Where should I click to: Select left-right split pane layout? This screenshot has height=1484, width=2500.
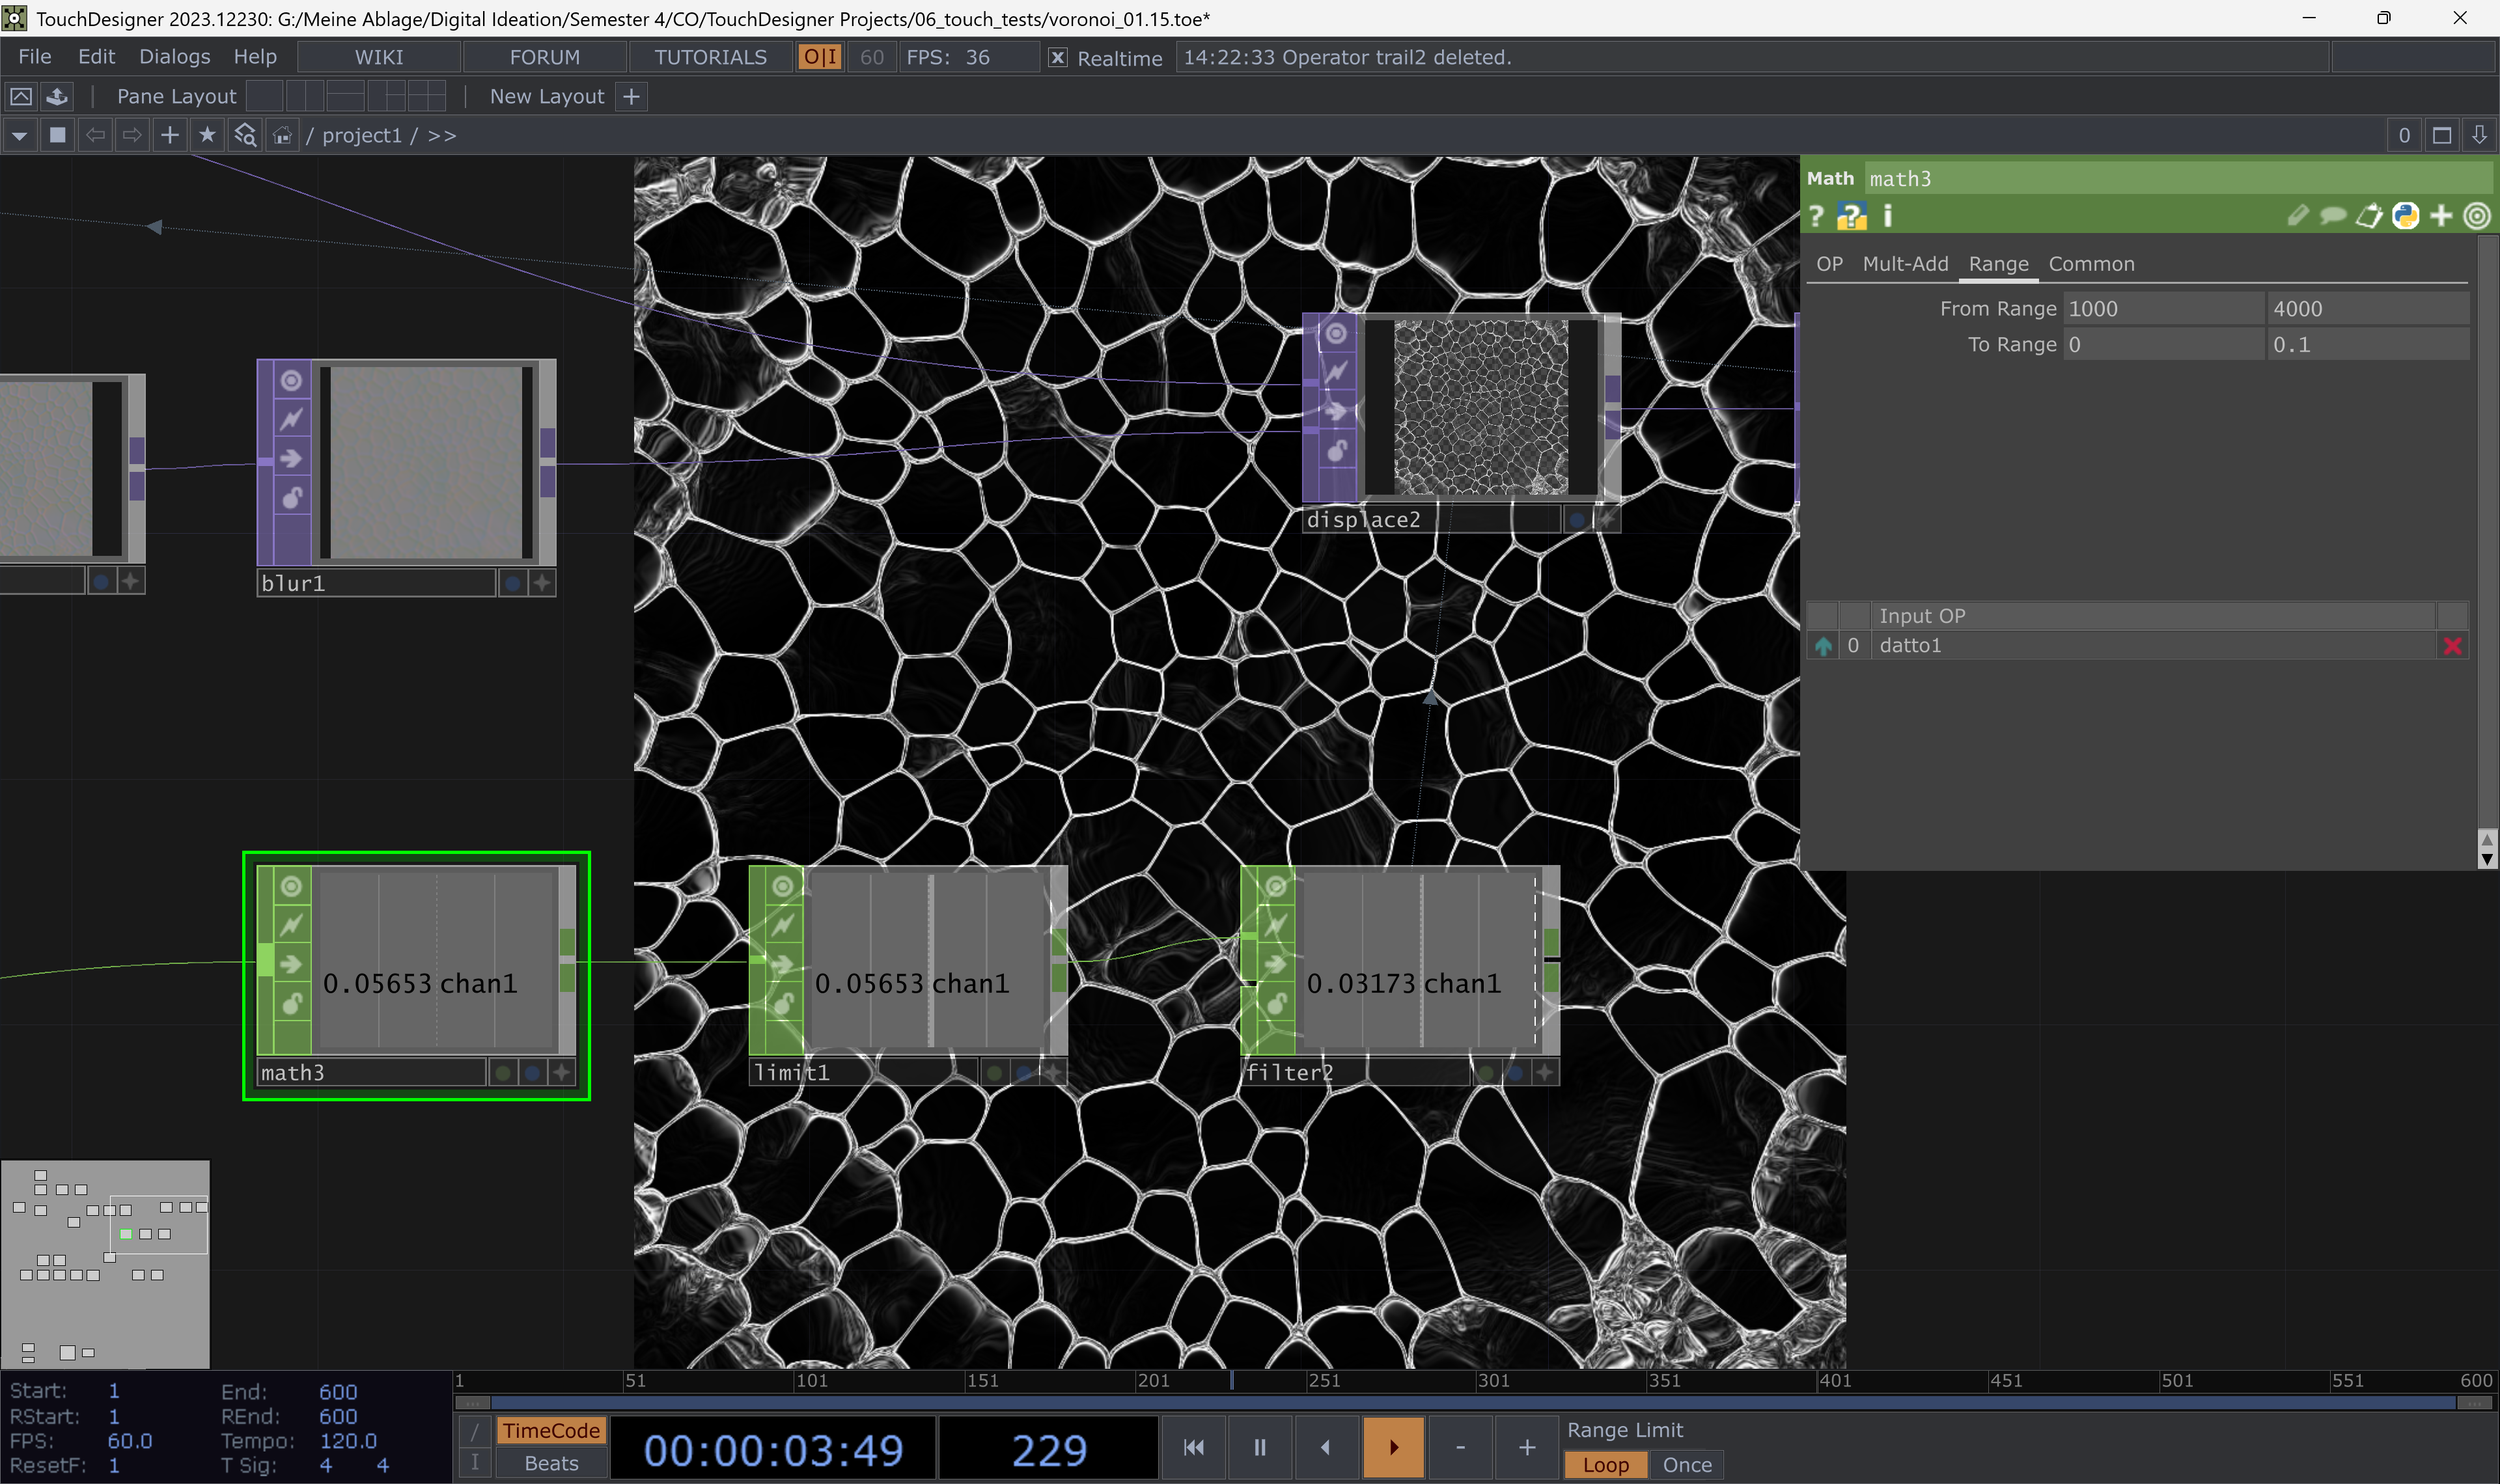[x=304, y=96]
